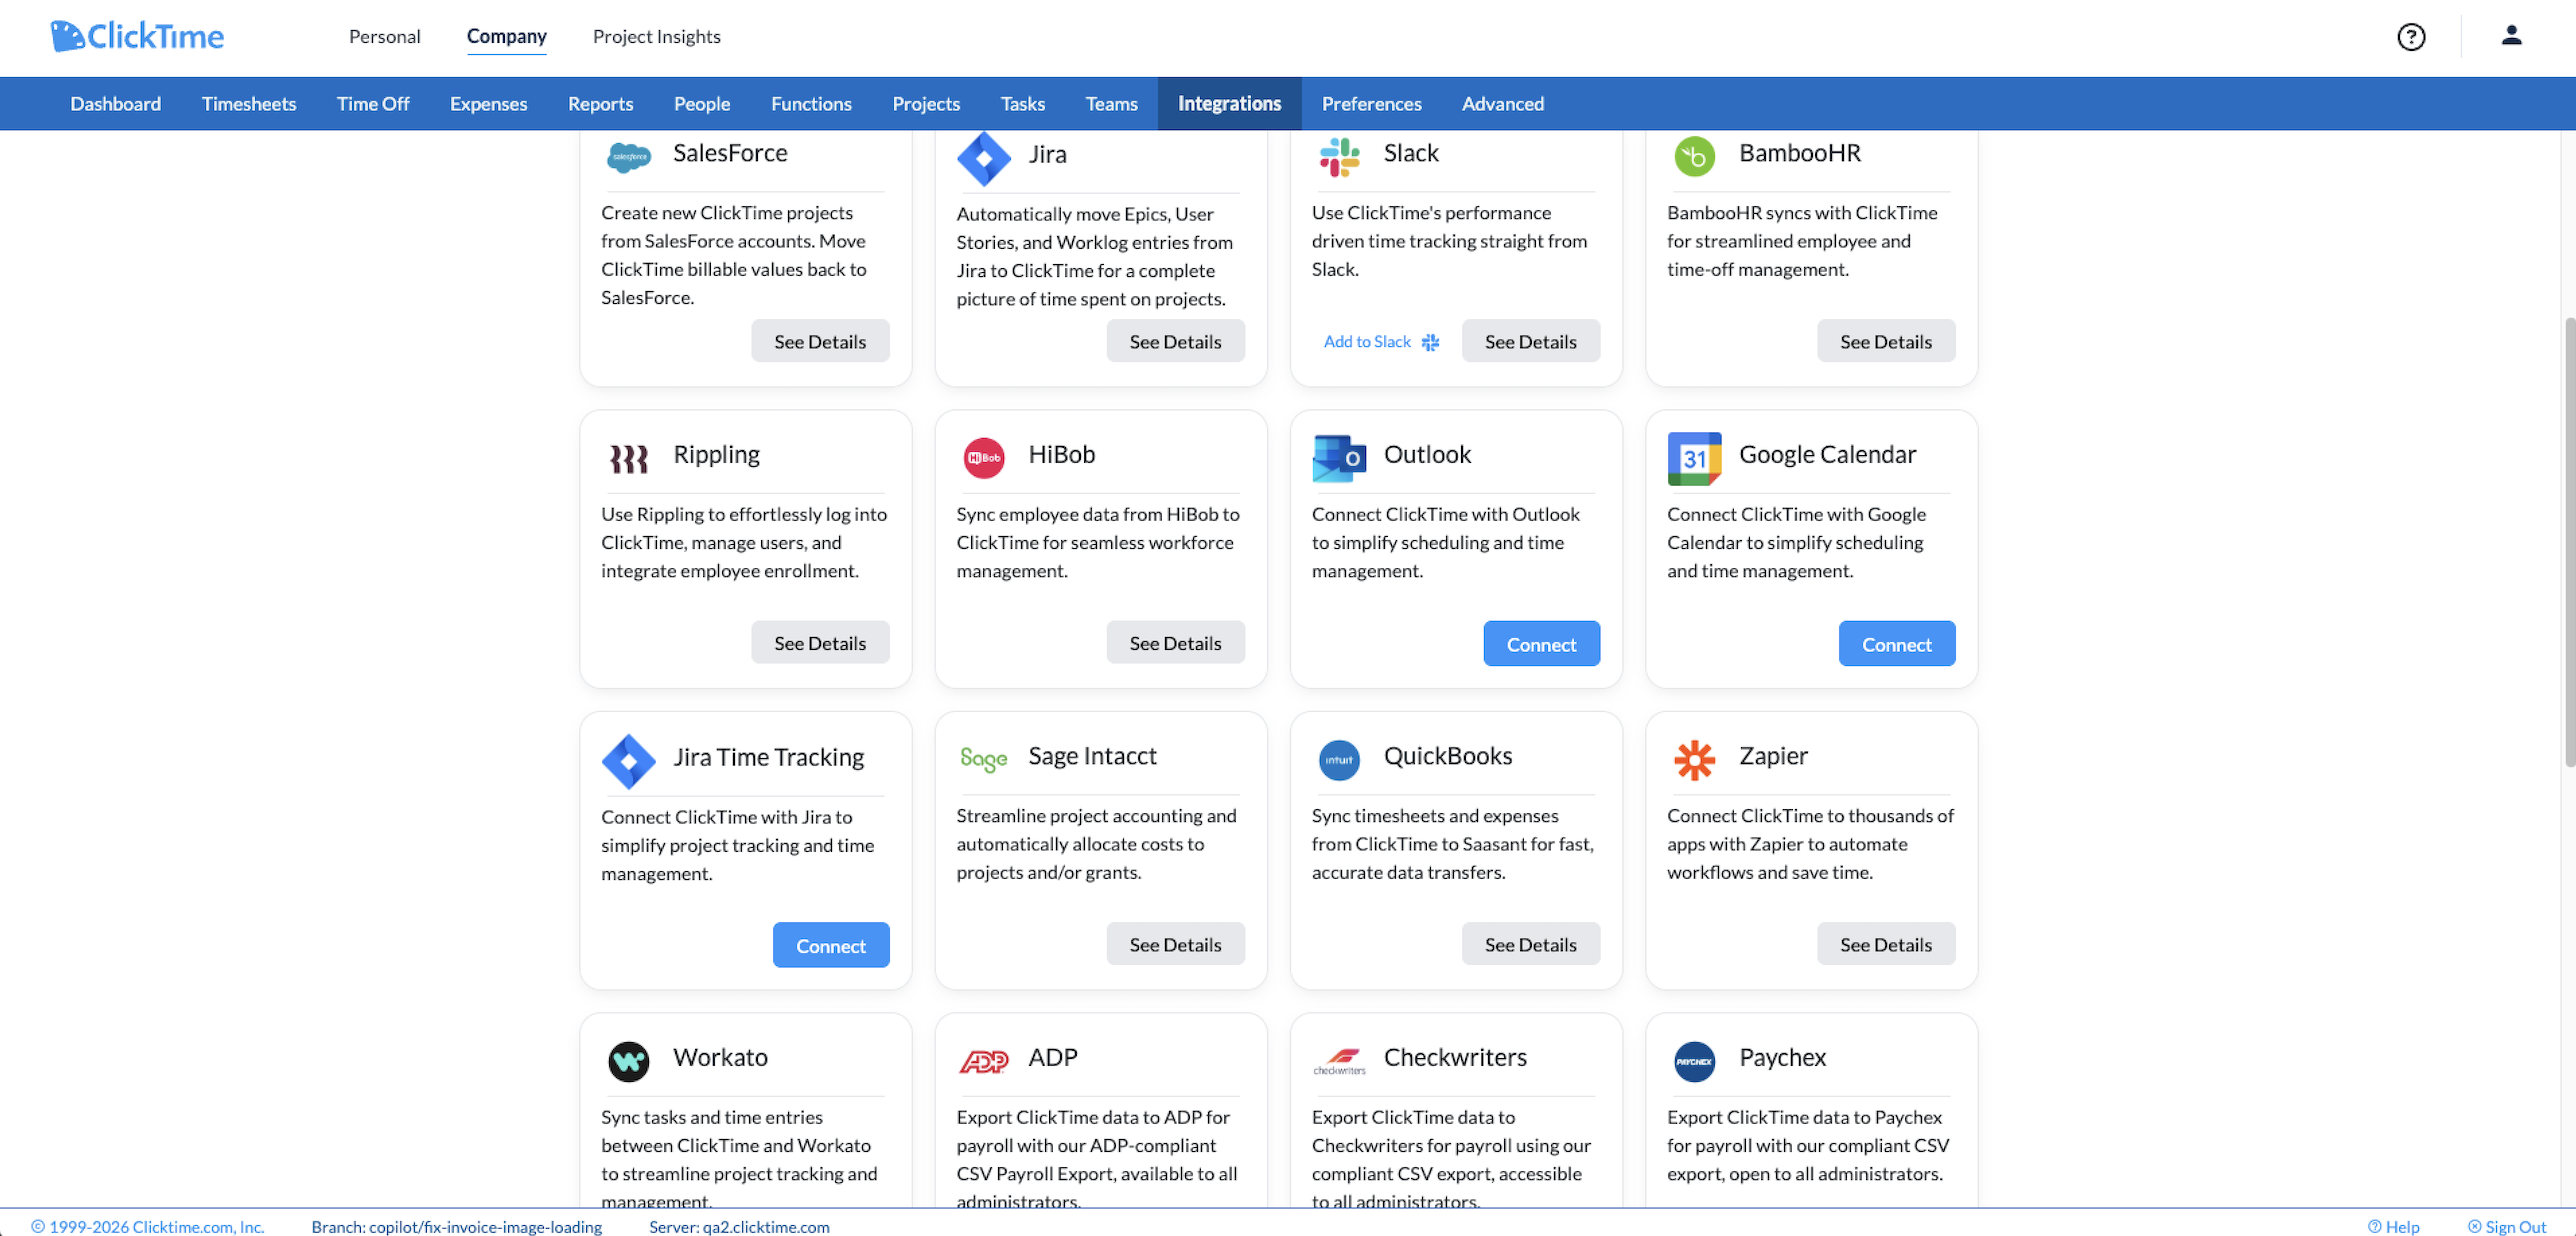The image size is (2576, 1236).
Task: Open the Functions menu item
Action: click(x=811, y=104)
